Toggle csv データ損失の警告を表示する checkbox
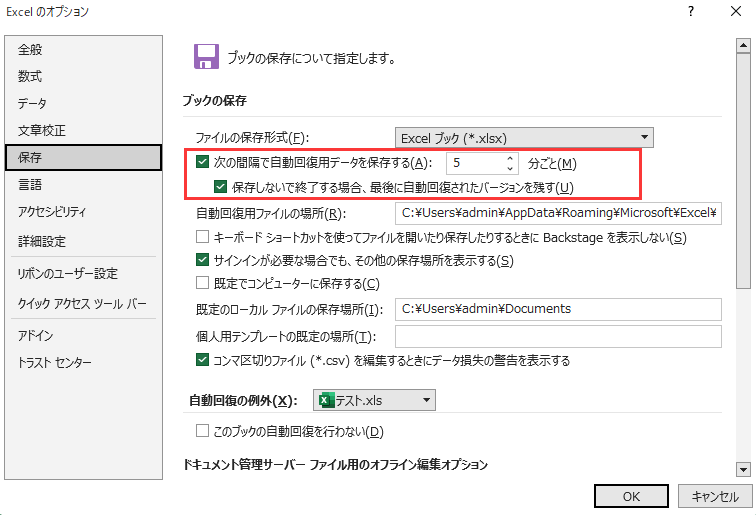Image resolution: width=756 pixels, height=515 pixels. pyautogui.click(x=202, y=360)
